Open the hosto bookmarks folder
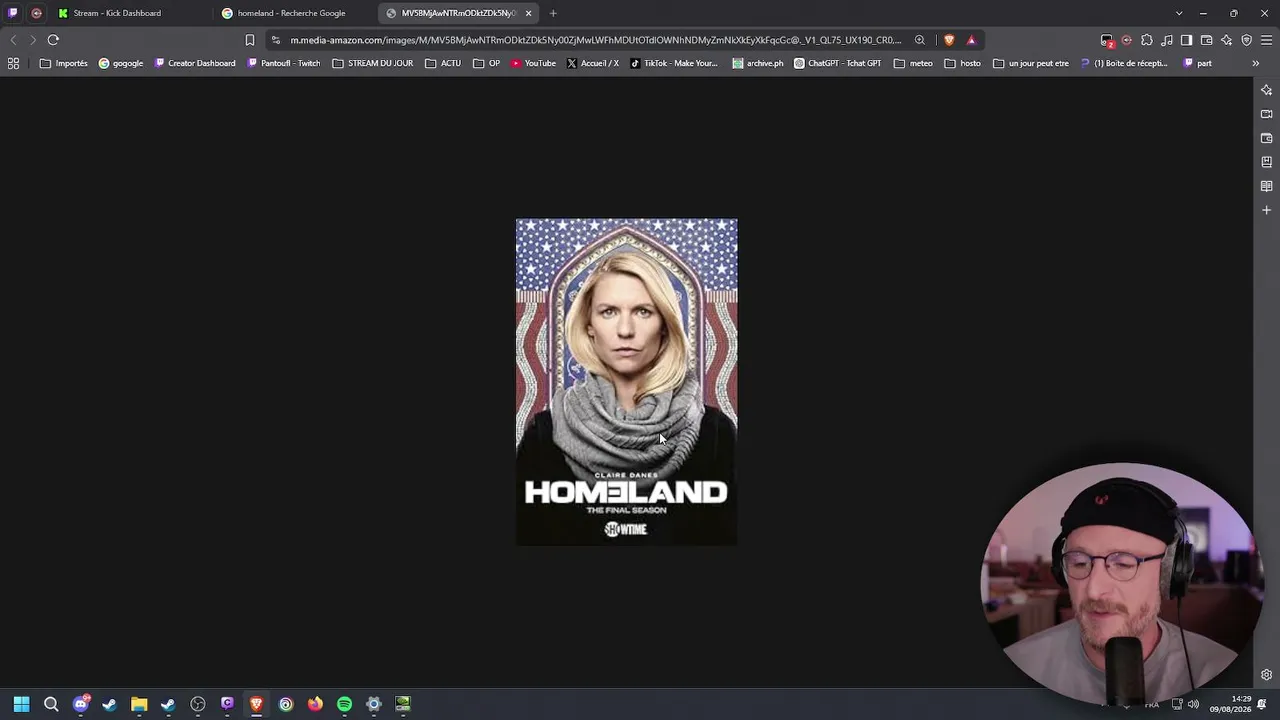Screen dimensions: 1280x720 (x=963, y=63)
